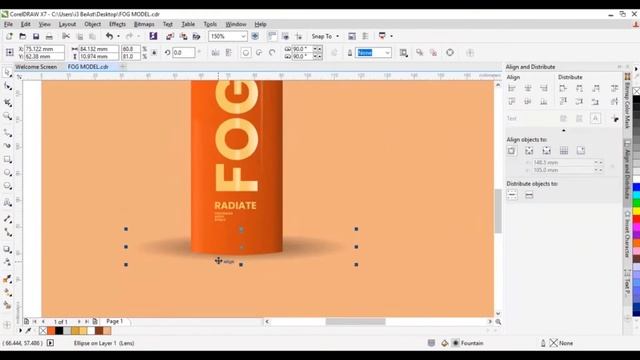The height and width of the screenshot is (360, 640).
Task: Open the Bitmaps menu
Action: pos(144,24)
